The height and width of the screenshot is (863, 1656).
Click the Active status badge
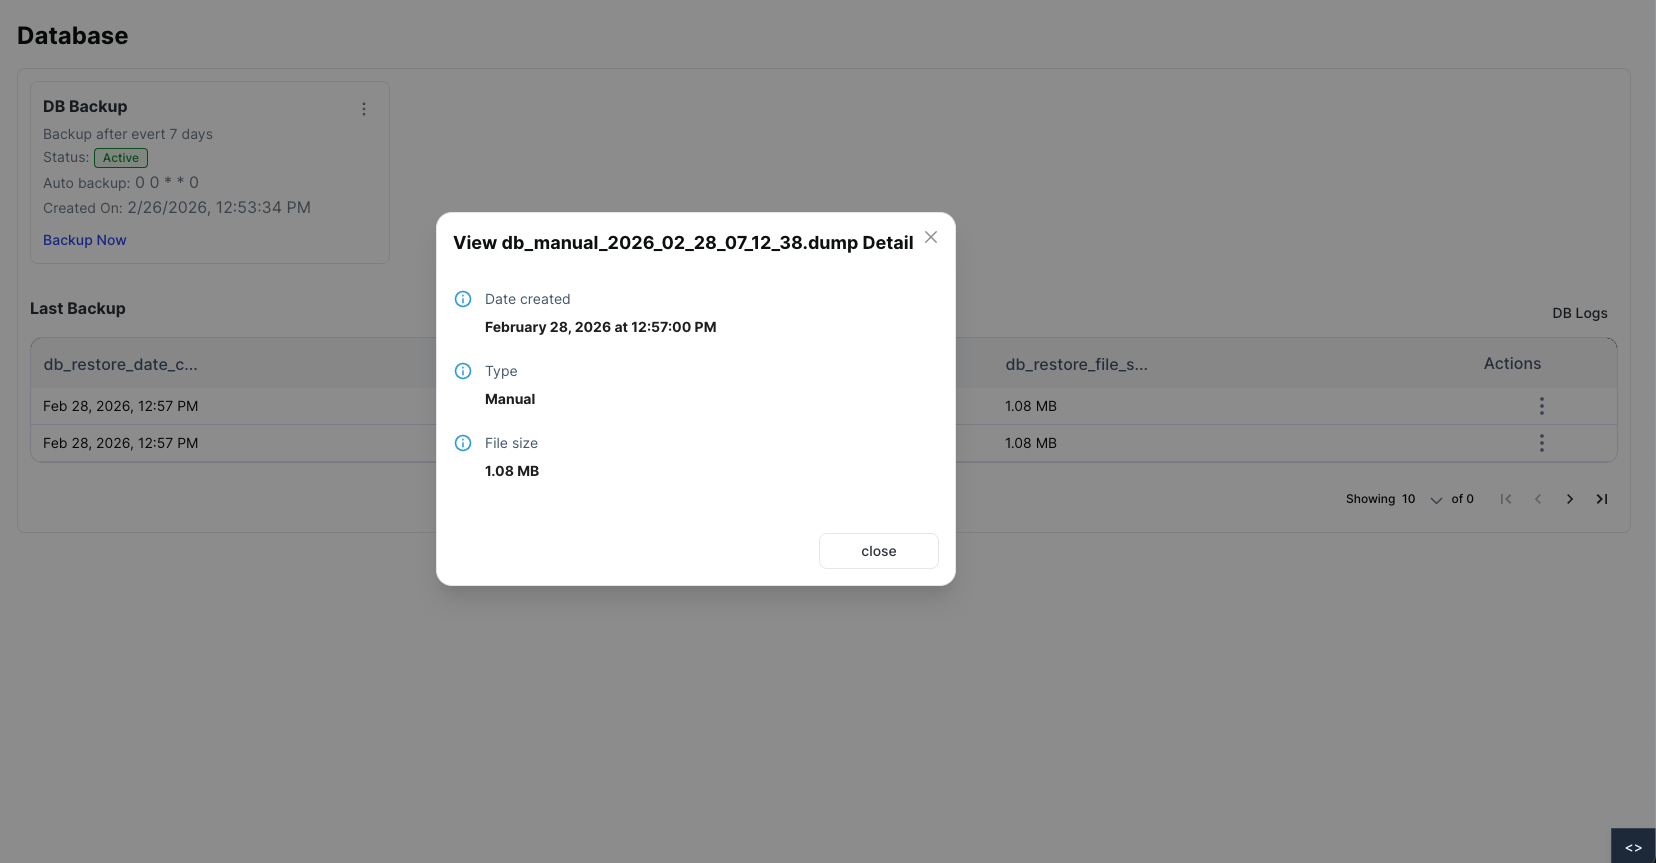point(121,158)
